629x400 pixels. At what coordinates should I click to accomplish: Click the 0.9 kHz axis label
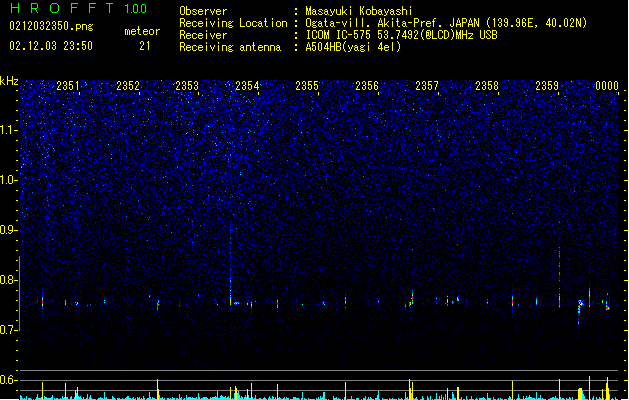[x=8, y=230]
